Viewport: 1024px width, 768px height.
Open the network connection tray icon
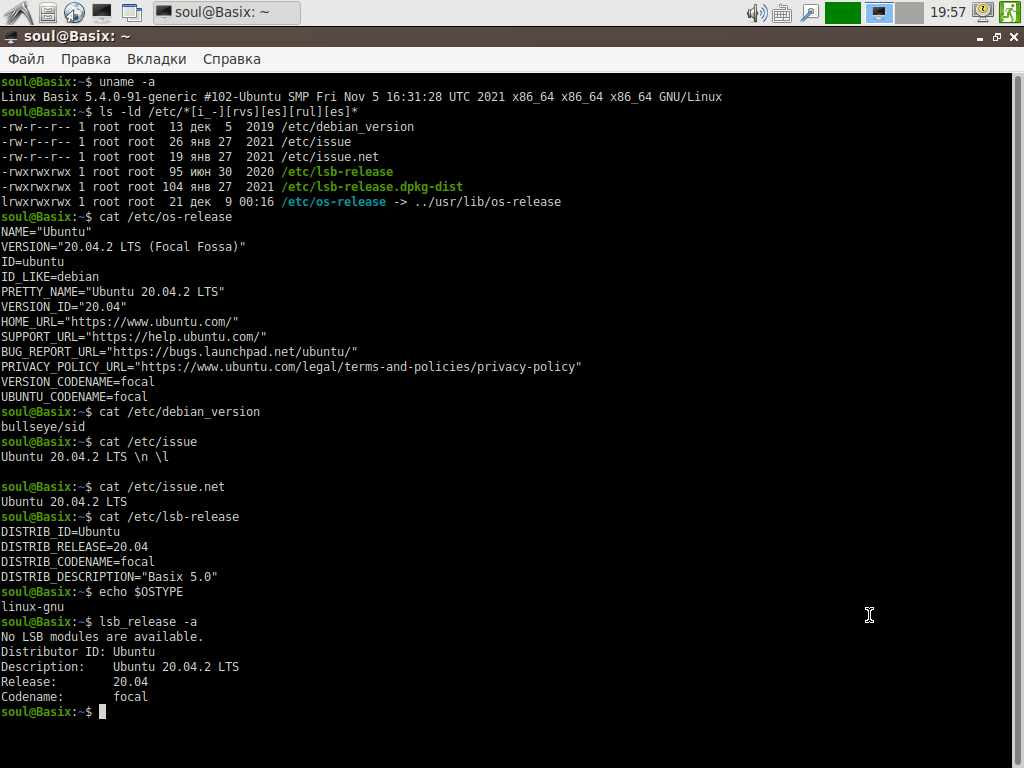tap(810, 13)
